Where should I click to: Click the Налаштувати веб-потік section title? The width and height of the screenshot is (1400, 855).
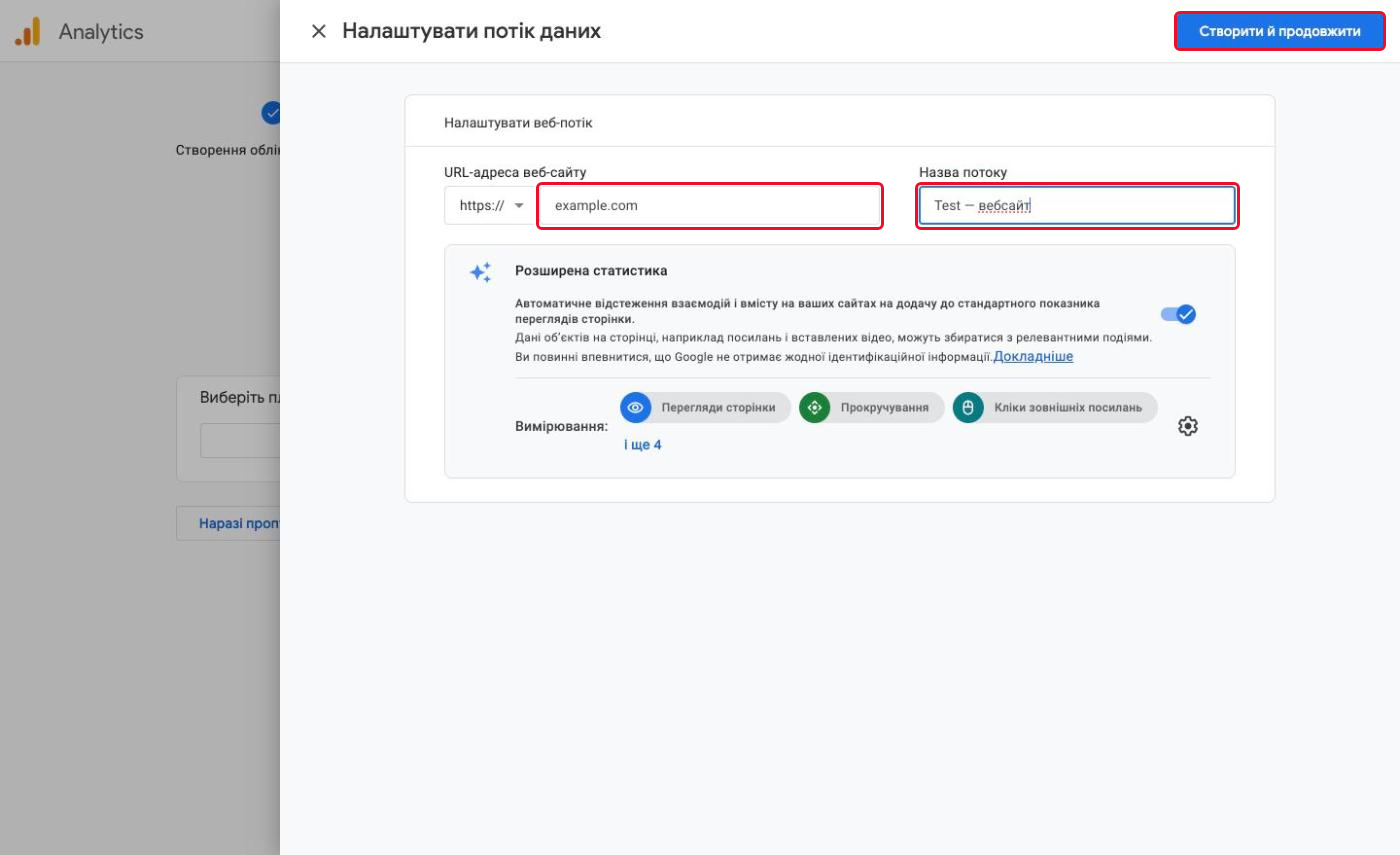pos(518,123)
